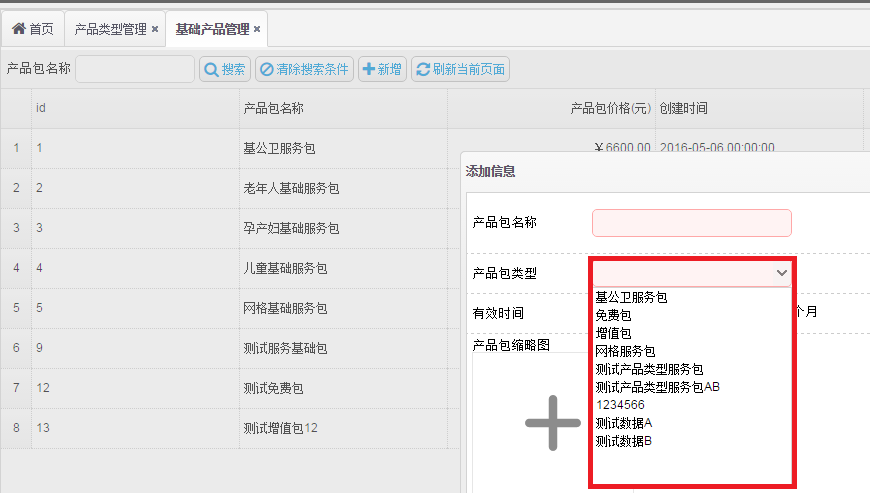
Task: Click the large plus upload thumbnail icon
Action: pos(552,423)
